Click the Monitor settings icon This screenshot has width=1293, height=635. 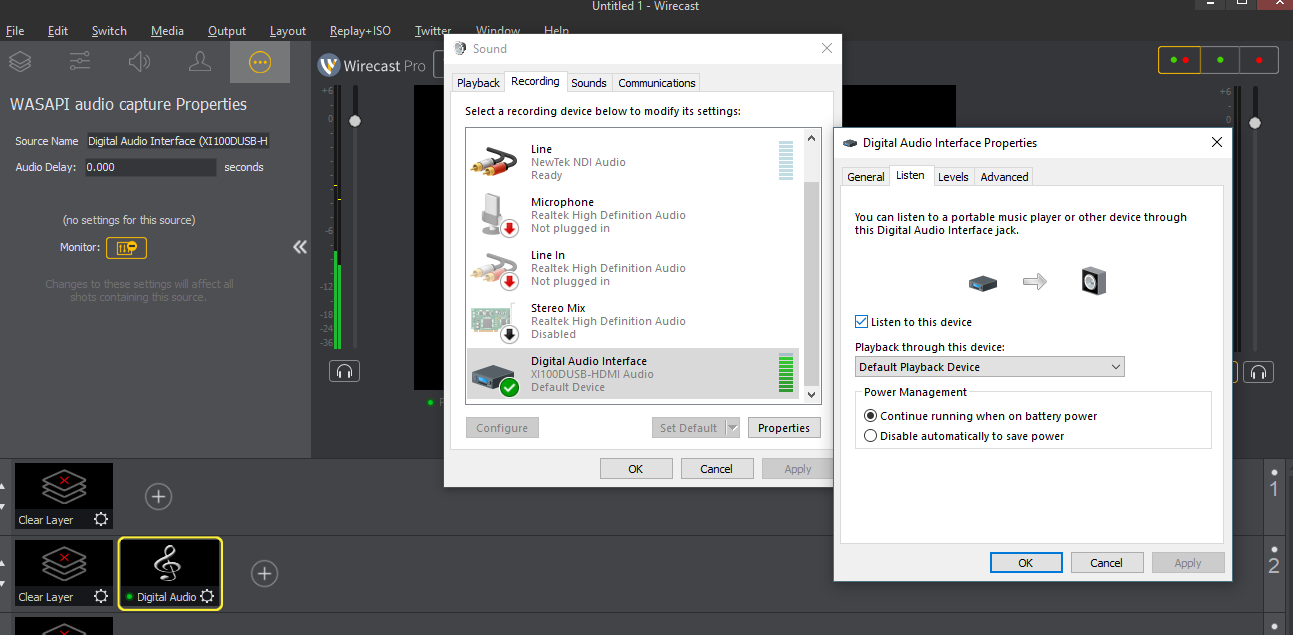pyautogui.click(x=126, y=247)
